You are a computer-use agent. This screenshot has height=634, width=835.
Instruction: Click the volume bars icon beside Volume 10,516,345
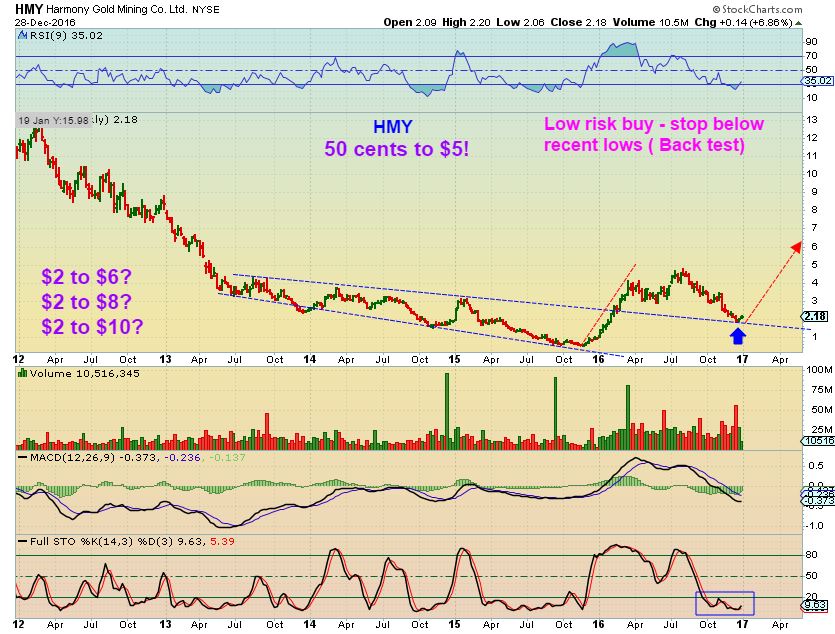(22, 373)
